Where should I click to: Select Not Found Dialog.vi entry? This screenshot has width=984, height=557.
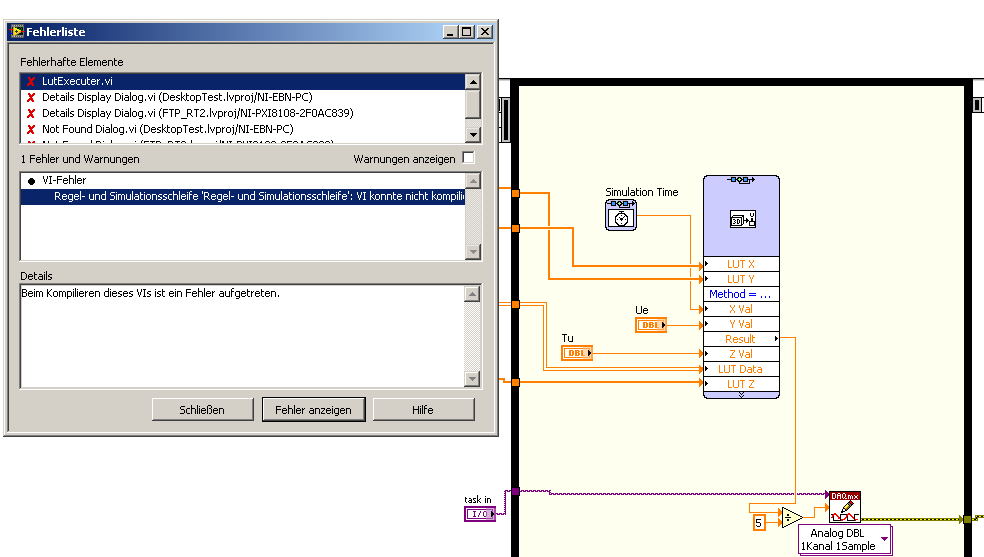pos(166,129)
